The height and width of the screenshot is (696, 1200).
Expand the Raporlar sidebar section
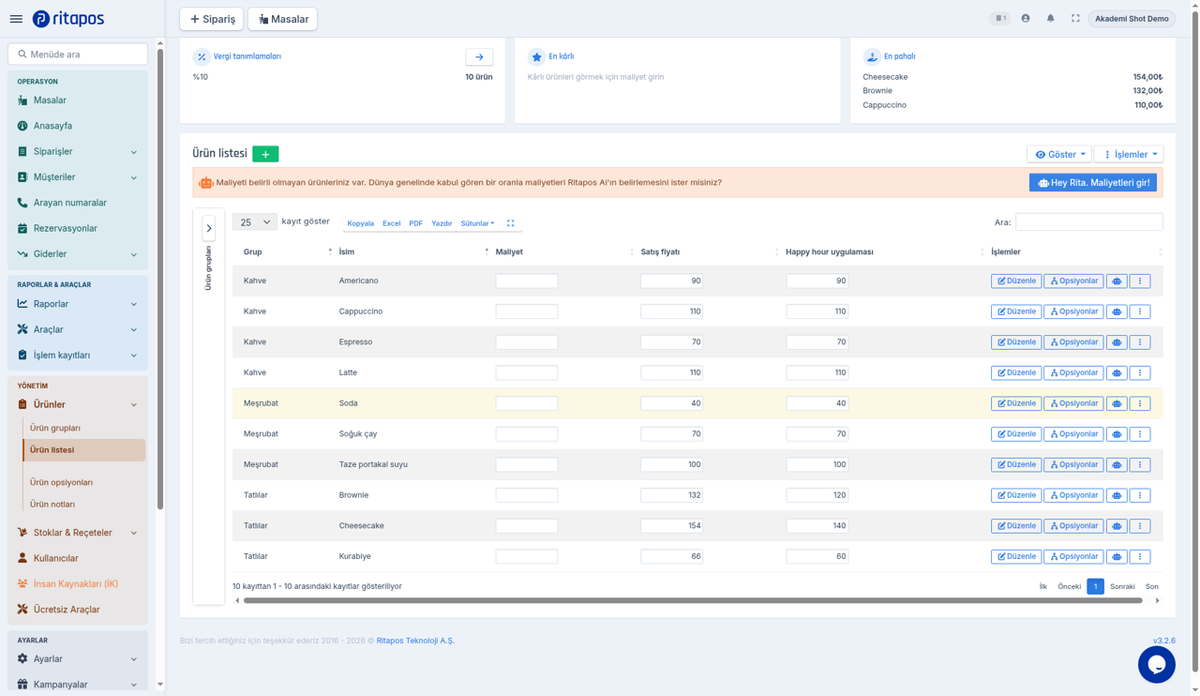pyautogui.click(x=76, y=304)
